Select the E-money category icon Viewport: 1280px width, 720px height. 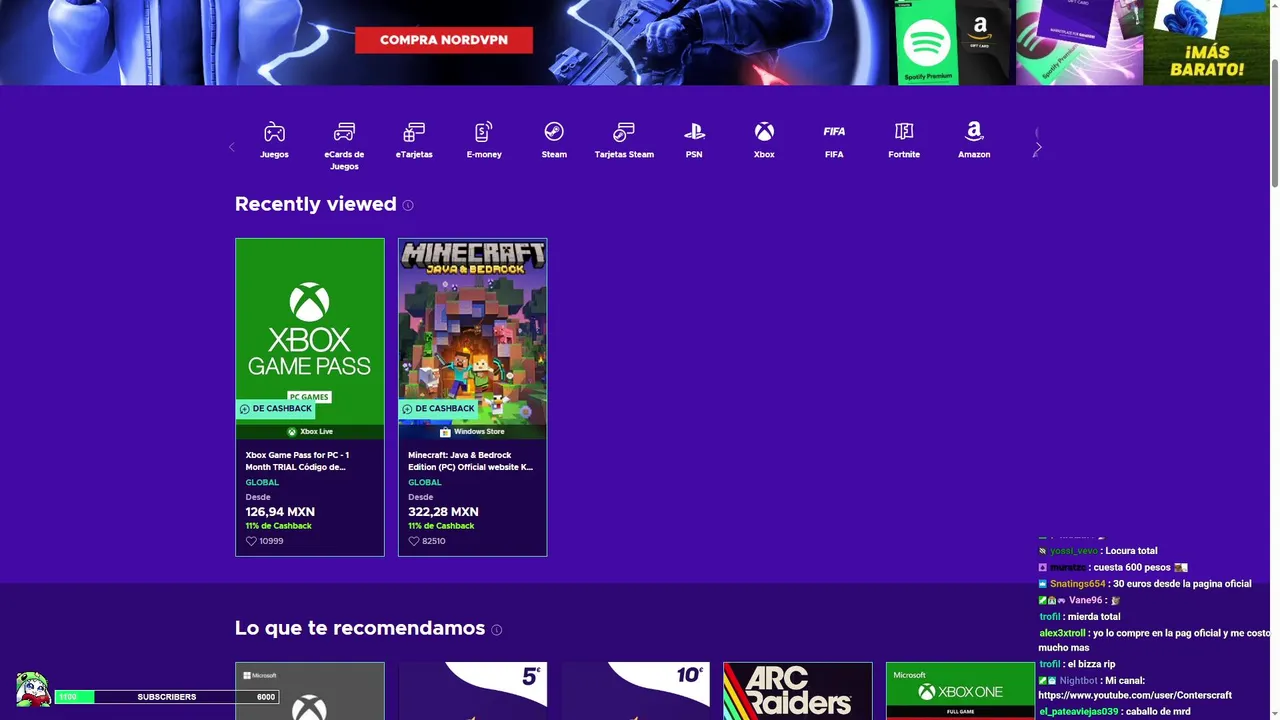click(484, 132)
